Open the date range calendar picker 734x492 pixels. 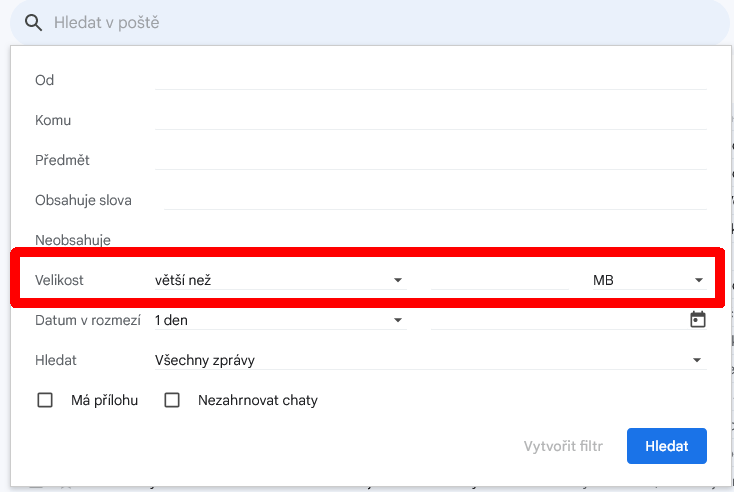[x=698, y=320]
